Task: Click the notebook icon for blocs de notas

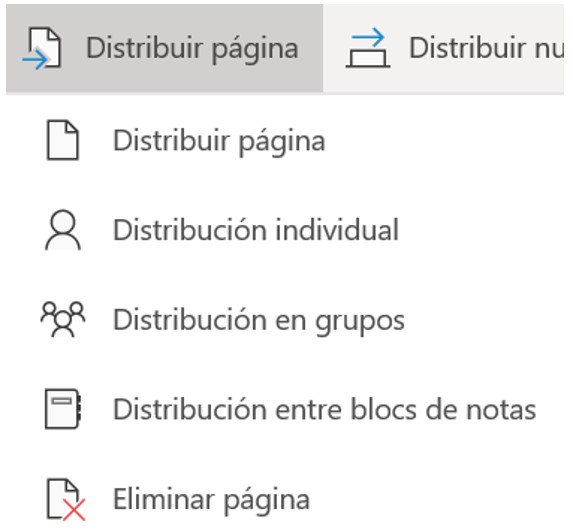Action: point(63,409)
